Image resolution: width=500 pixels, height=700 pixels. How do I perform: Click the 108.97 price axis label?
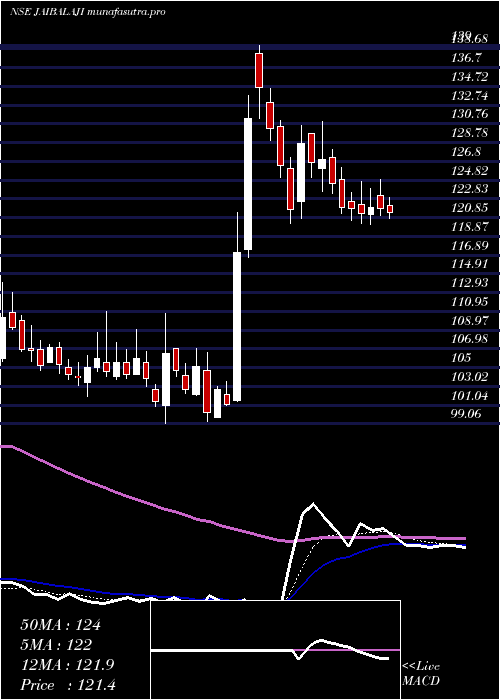pyautogui.click(x=470, y=321)
